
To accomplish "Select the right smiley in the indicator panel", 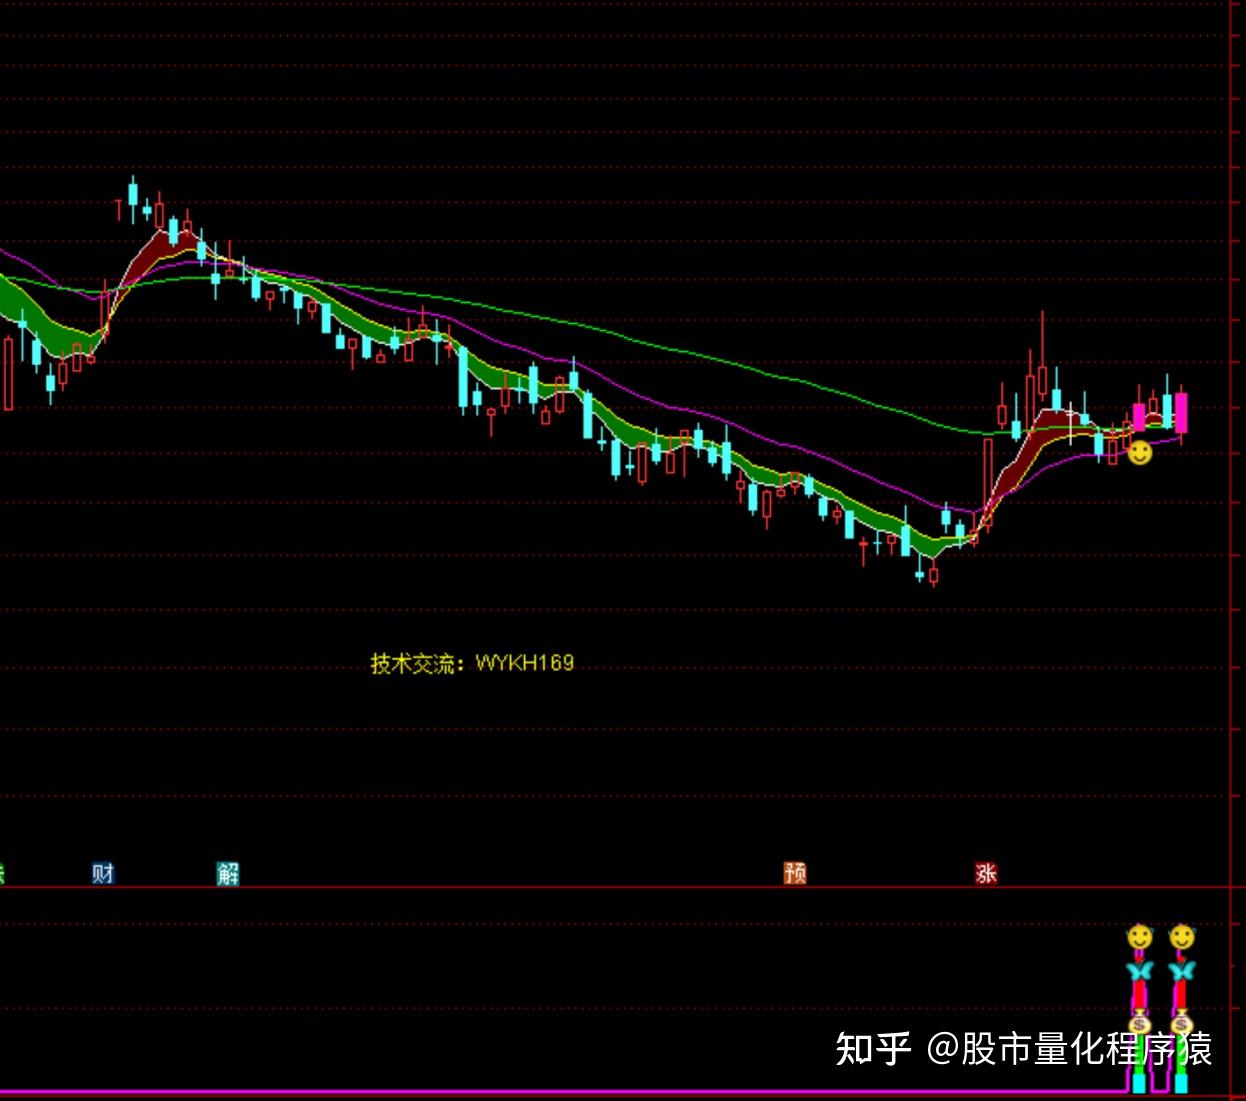I will coord(1181,937).
